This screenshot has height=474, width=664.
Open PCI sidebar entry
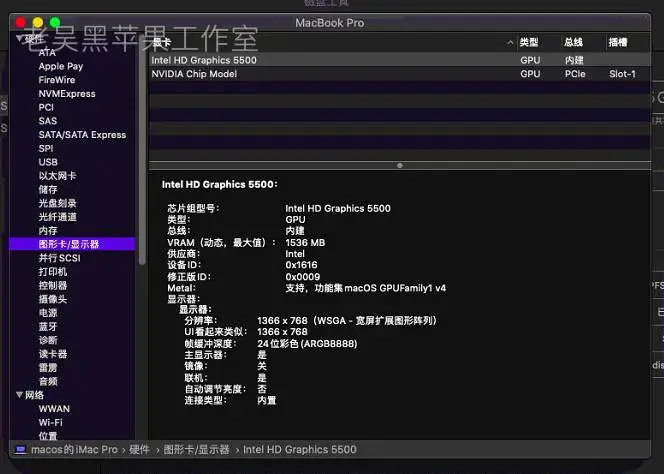click(46, 107)
